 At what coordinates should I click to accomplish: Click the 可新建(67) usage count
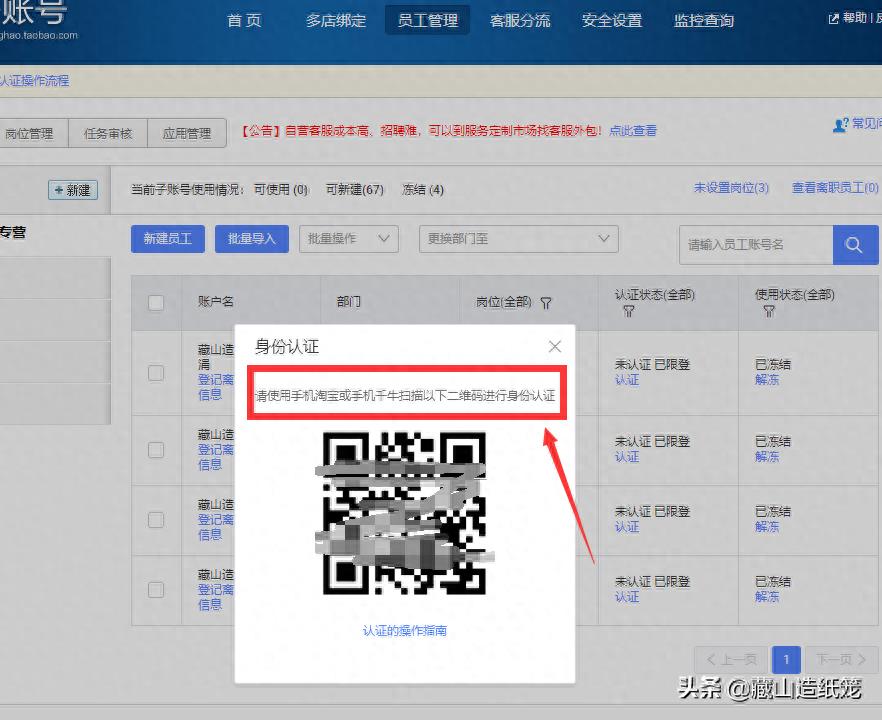[355, 190]
